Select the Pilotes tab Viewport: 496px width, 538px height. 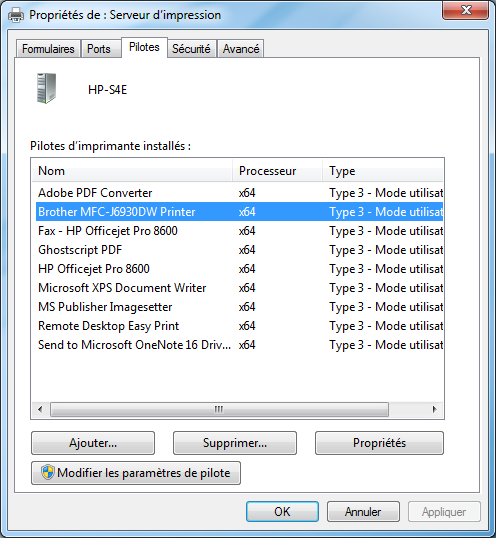[x=144, y=47]
